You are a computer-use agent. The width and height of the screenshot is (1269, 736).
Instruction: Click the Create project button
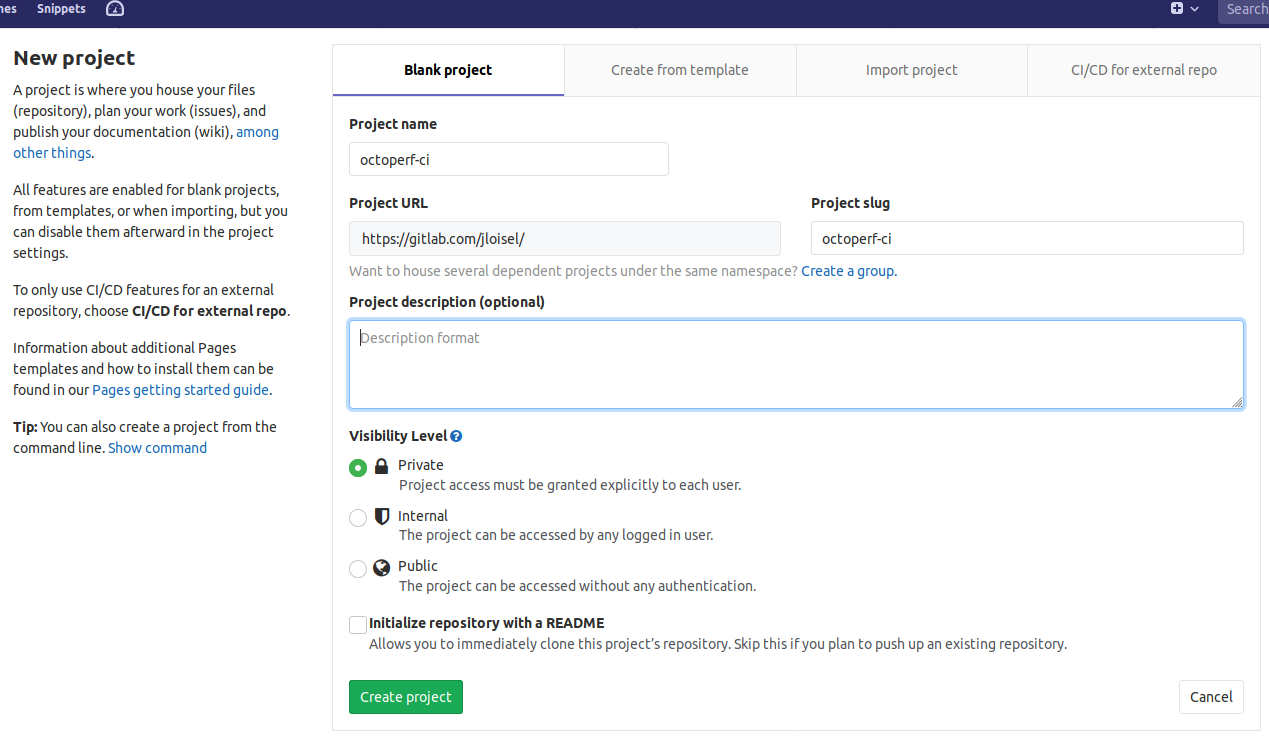pos(405,697)
